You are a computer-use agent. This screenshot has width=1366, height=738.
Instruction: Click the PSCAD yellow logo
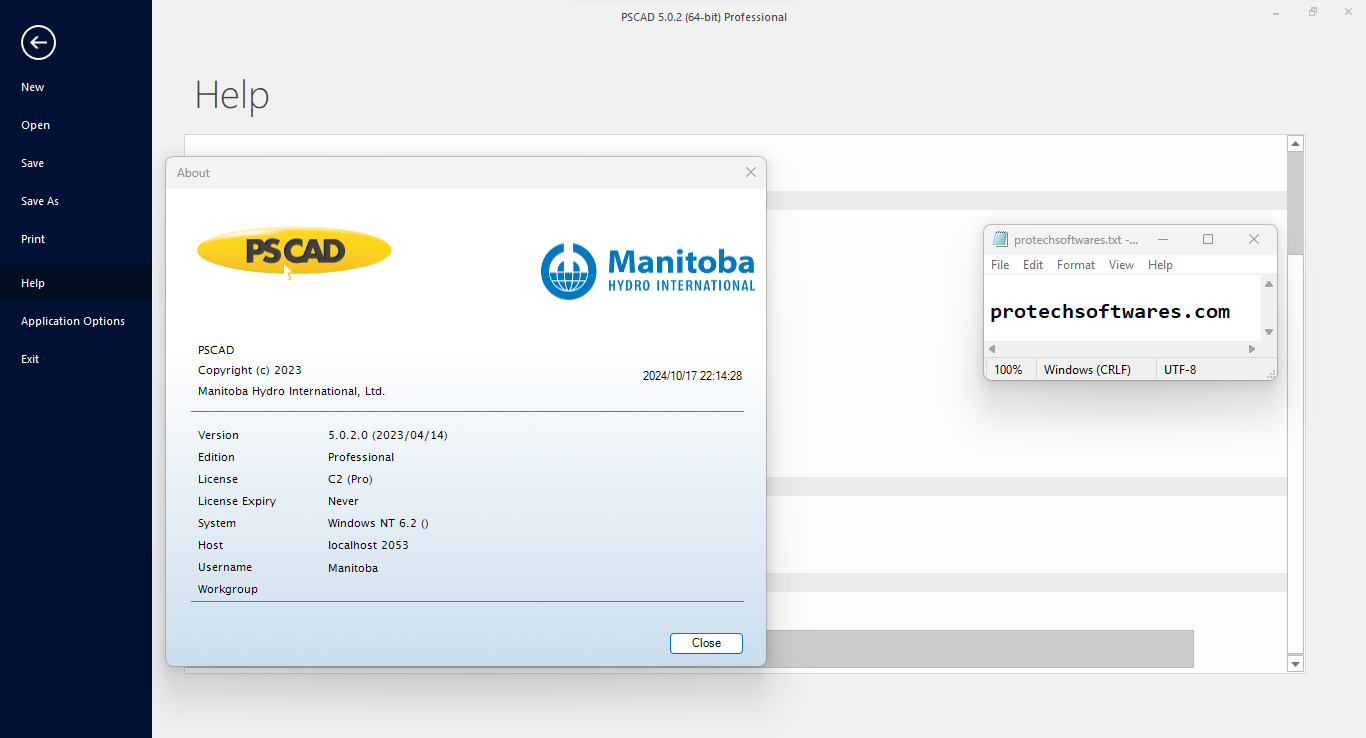(x=294, y=250)
